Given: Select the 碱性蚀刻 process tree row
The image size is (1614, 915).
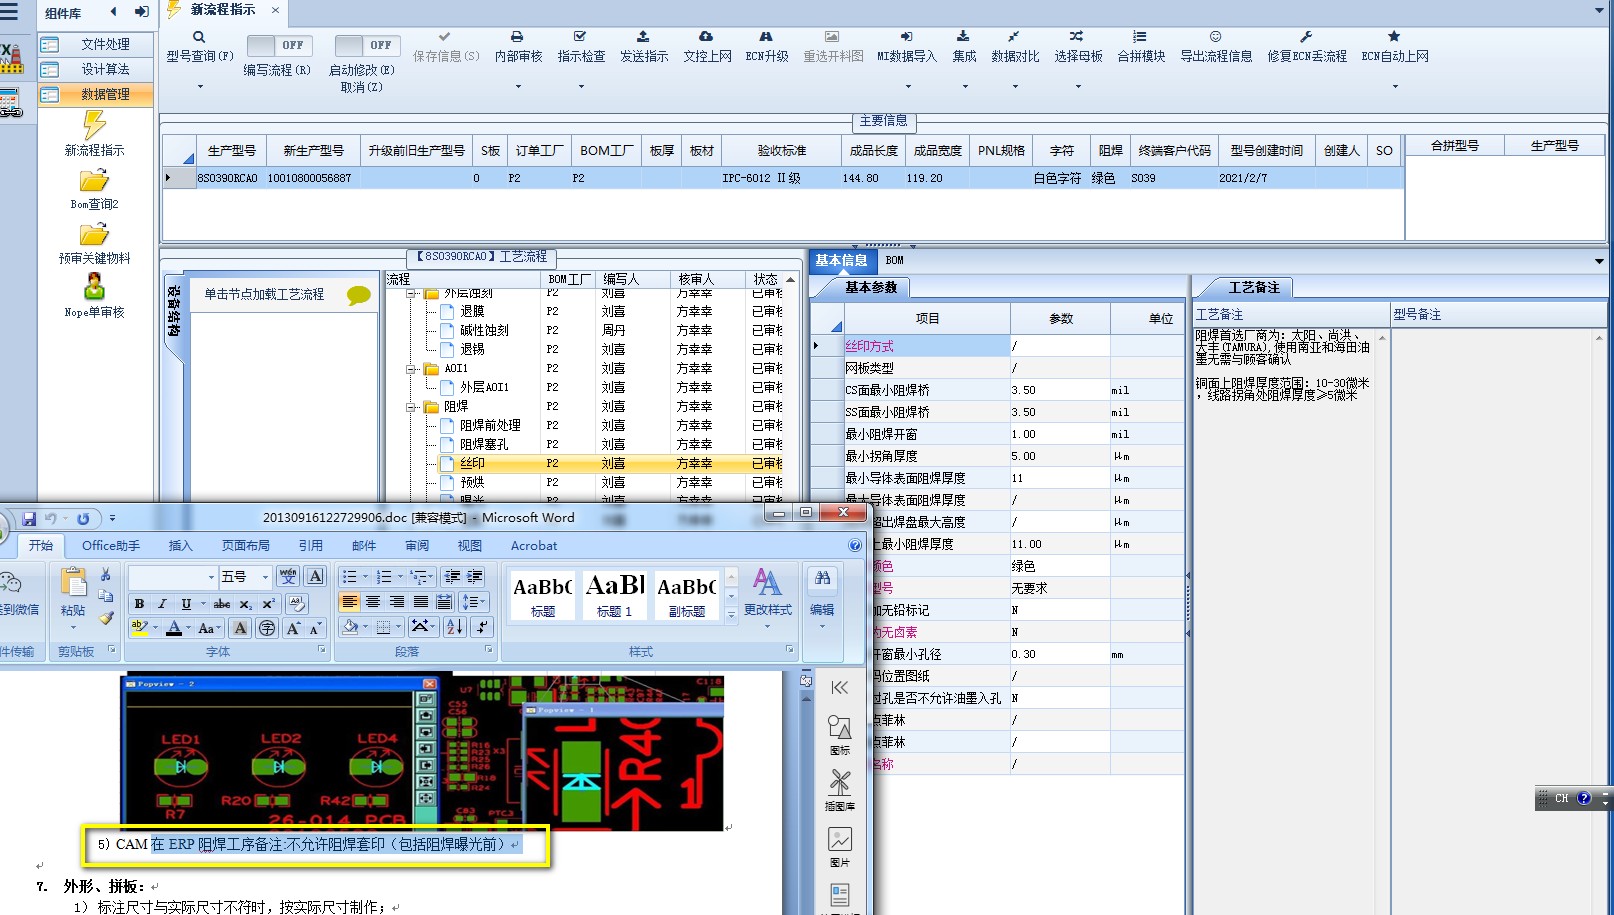Looking at the screenshot, I should (x=610, y=330).
